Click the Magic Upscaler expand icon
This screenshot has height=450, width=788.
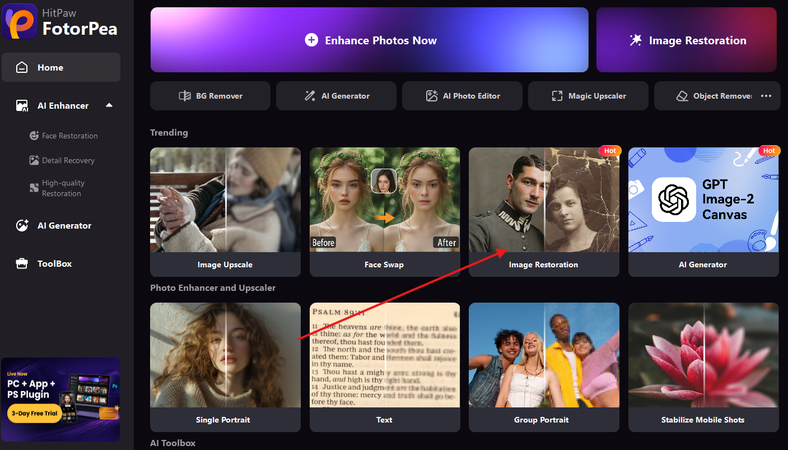[x=557, y=96]
